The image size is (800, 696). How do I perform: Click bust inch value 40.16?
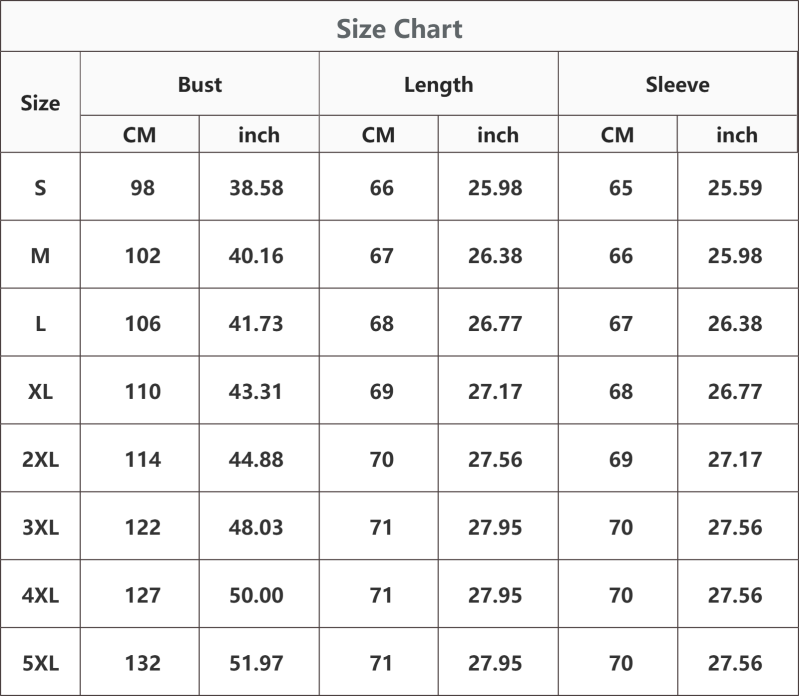pos(256,256)
